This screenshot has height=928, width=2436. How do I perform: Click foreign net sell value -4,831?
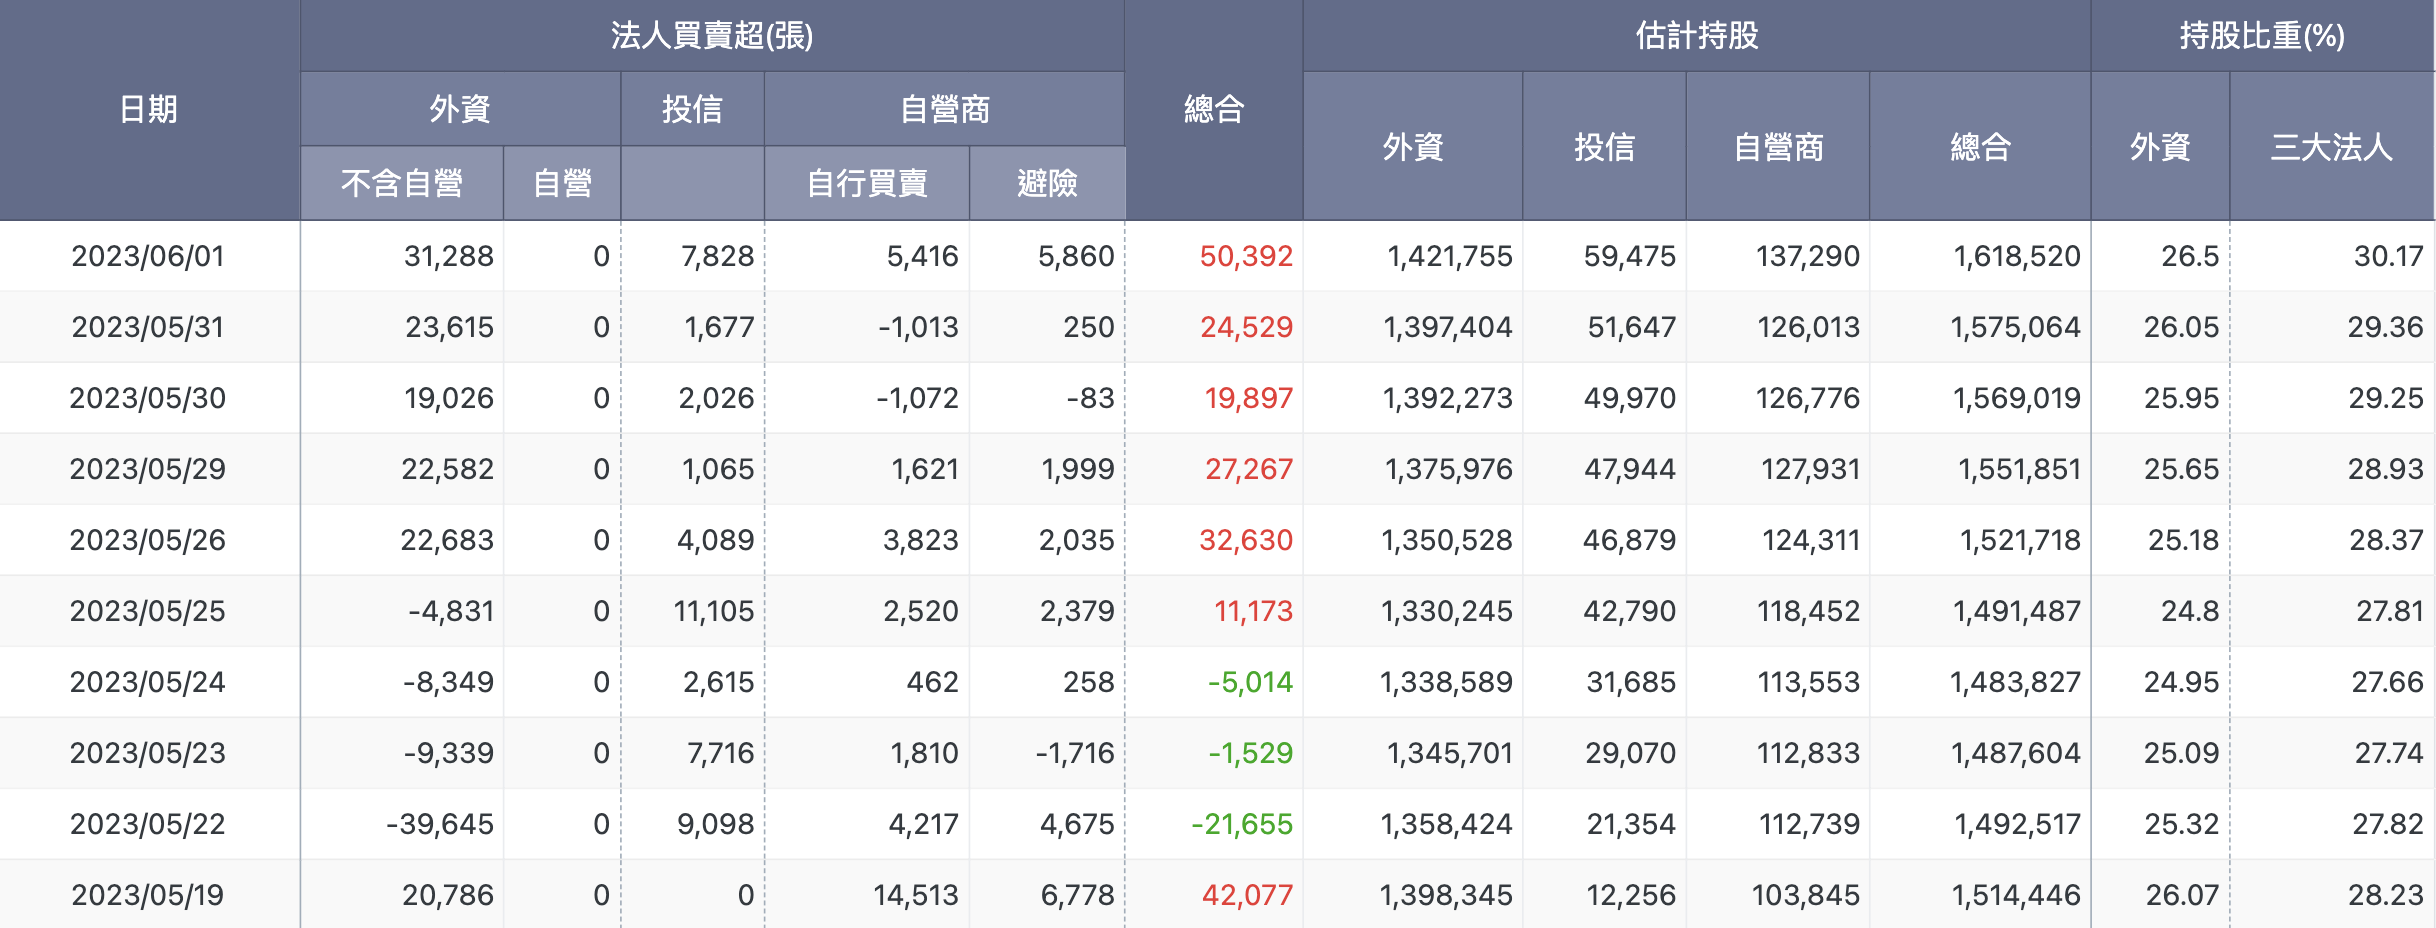(x=451, y=611)
